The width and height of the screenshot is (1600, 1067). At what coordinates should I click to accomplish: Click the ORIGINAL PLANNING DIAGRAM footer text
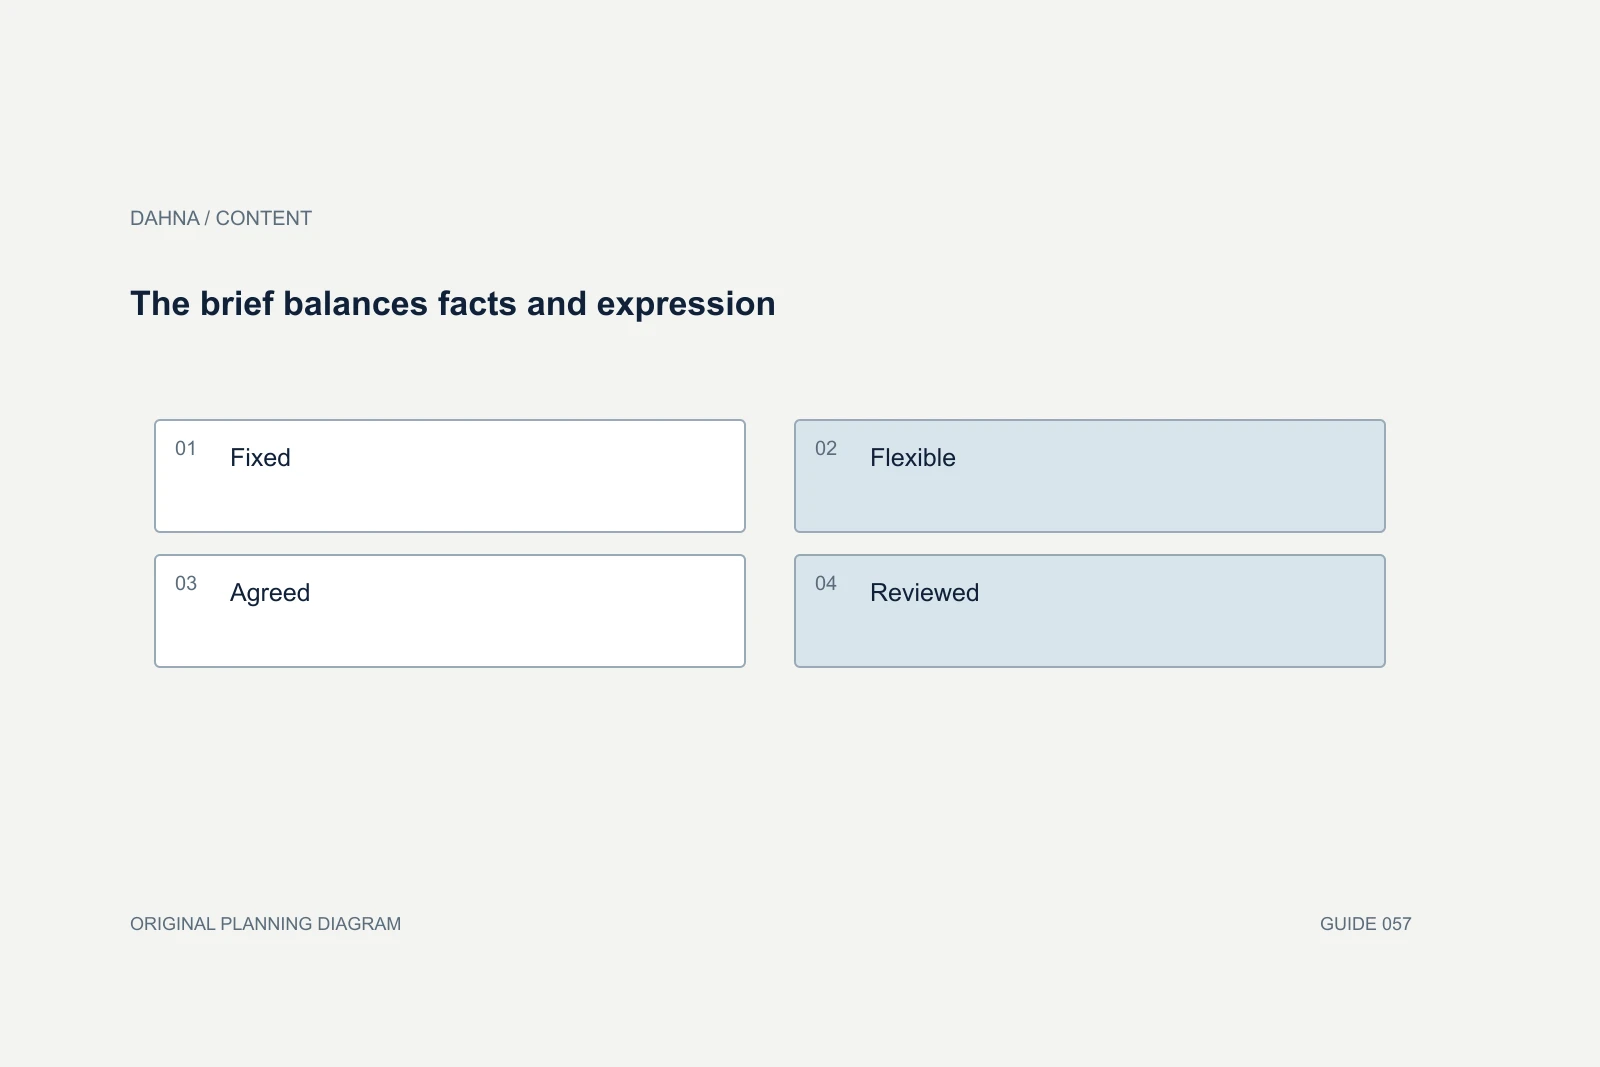(x=266, y=924)
